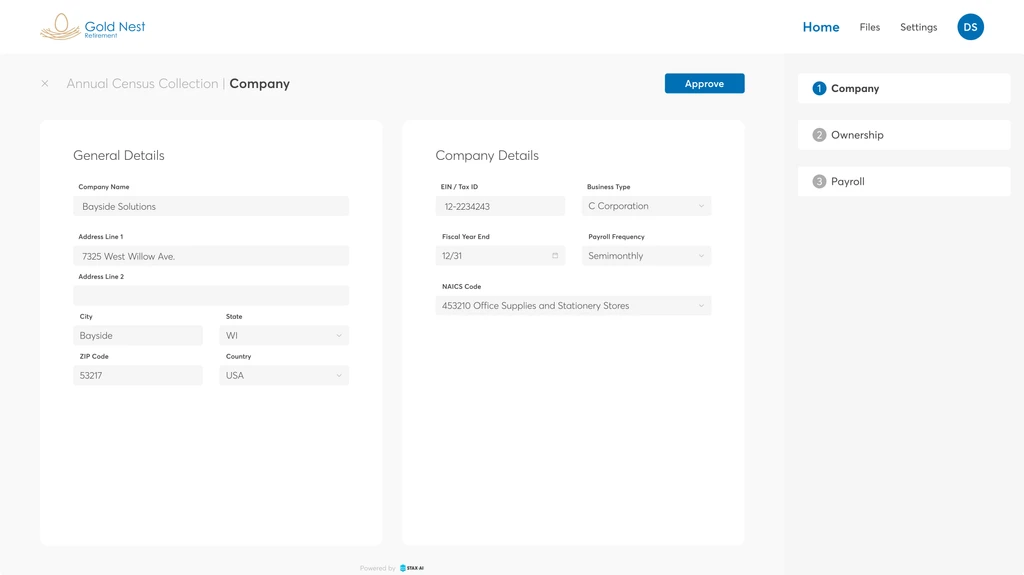Close the Annual Census Collection form
This screenshot has width=1024, height=575.
[45, 84]
